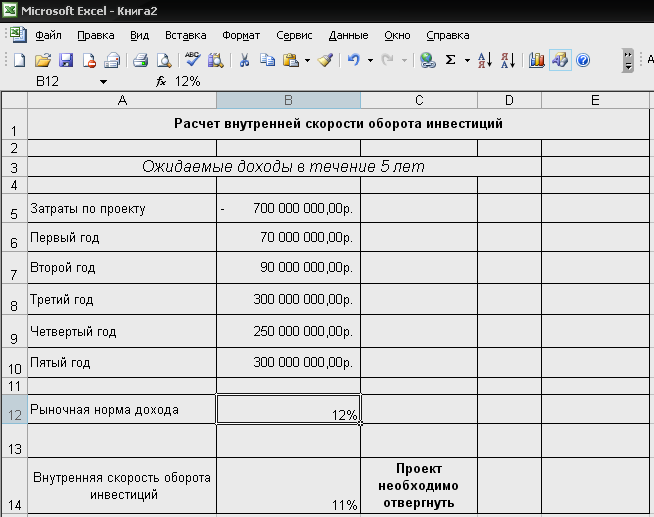Paste from clipboard icon

click(x=291, y=60)
